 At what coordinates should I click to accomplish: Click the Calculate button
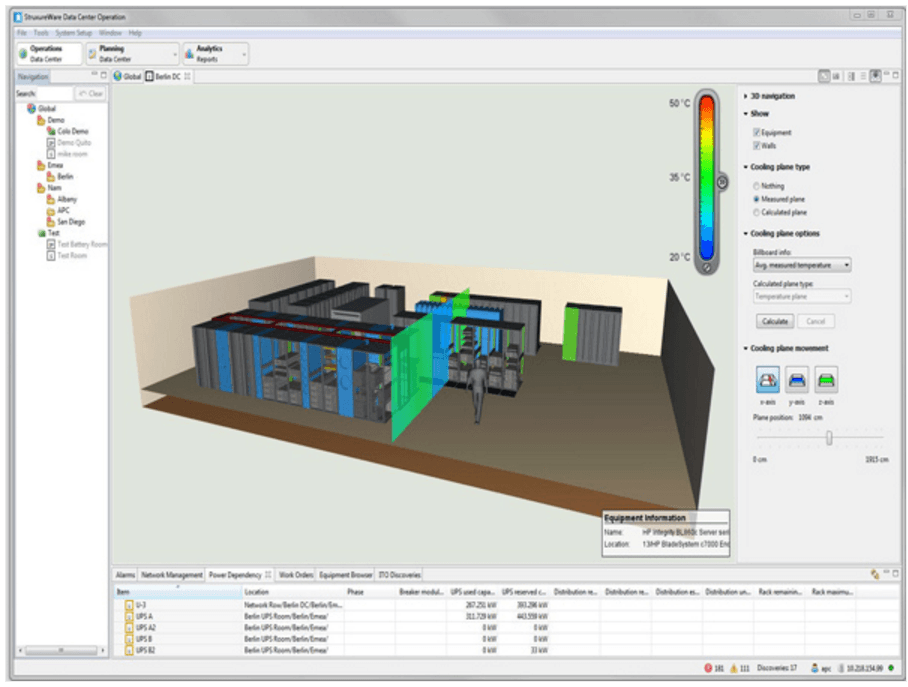775,321
